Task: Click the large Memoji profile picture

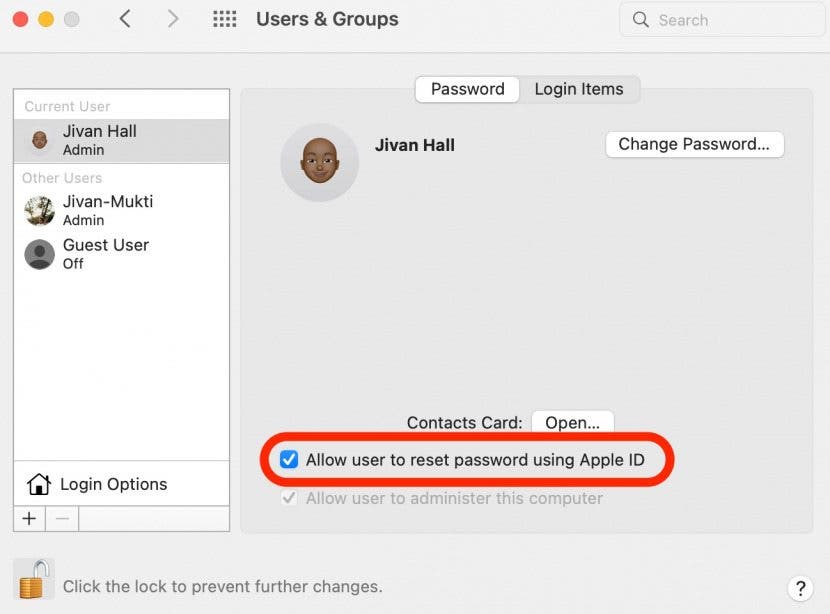Action: pos(320,161)
